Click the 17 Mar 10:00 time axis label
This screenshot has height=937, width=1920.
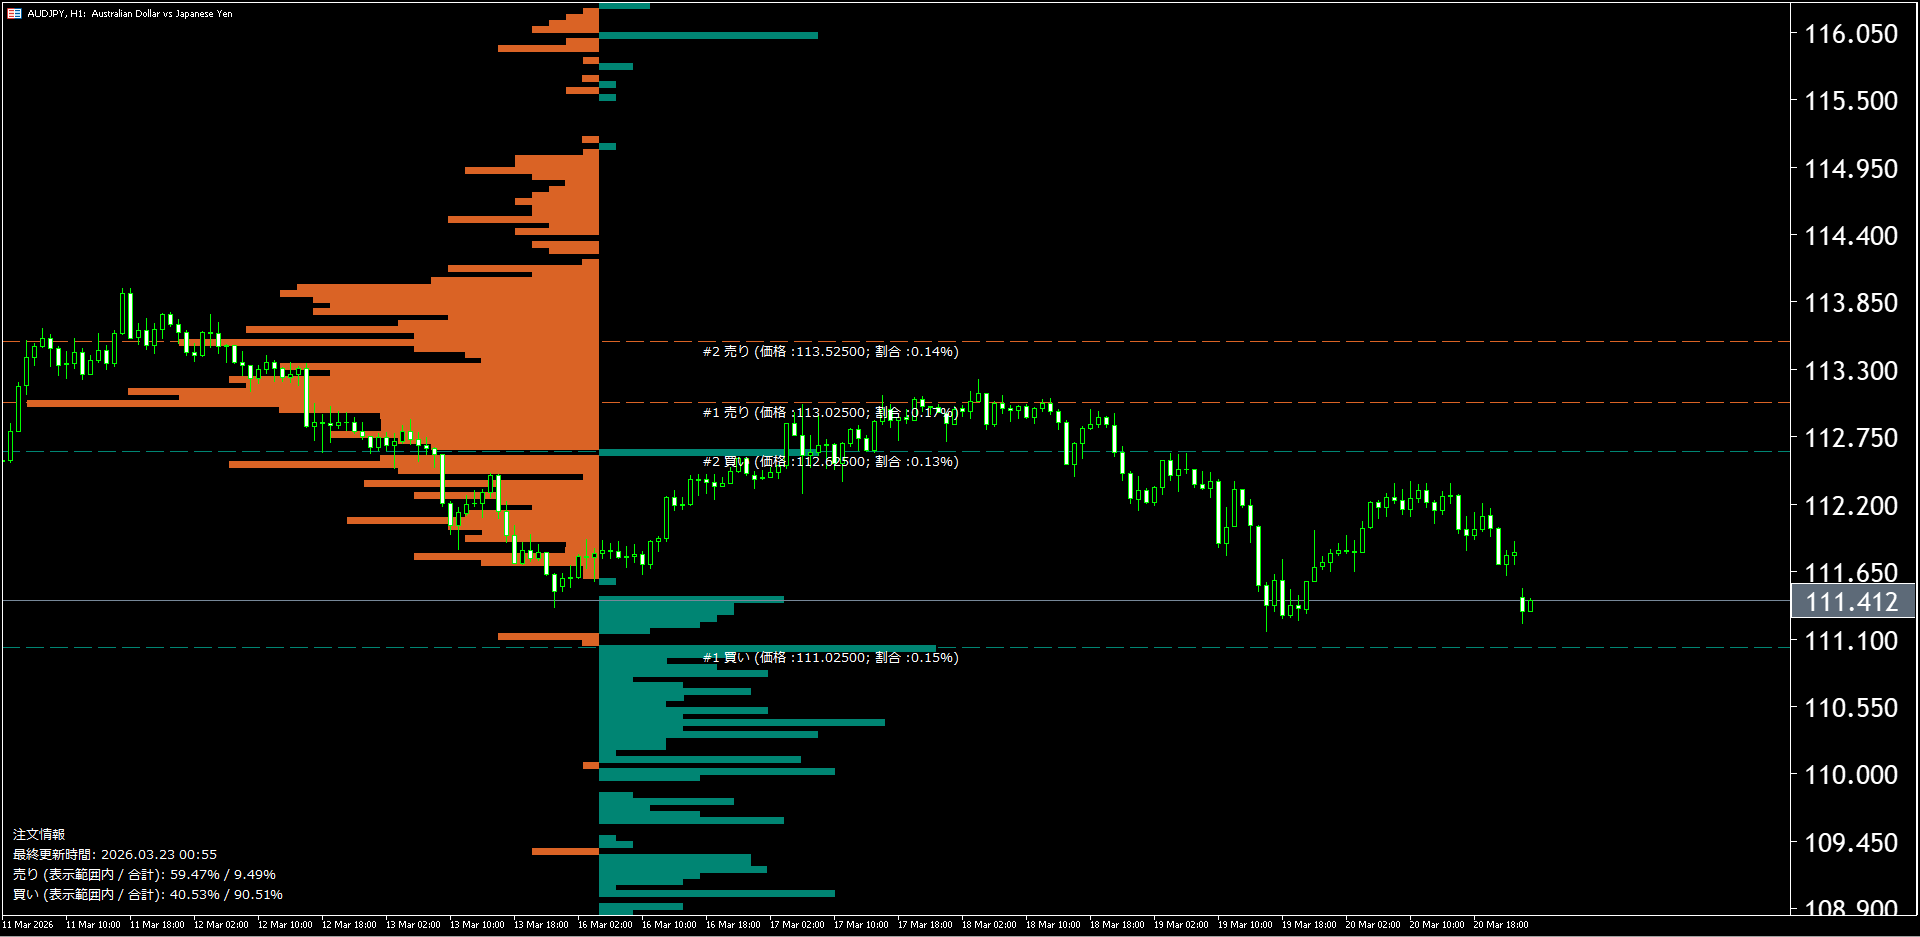point(861,925)
